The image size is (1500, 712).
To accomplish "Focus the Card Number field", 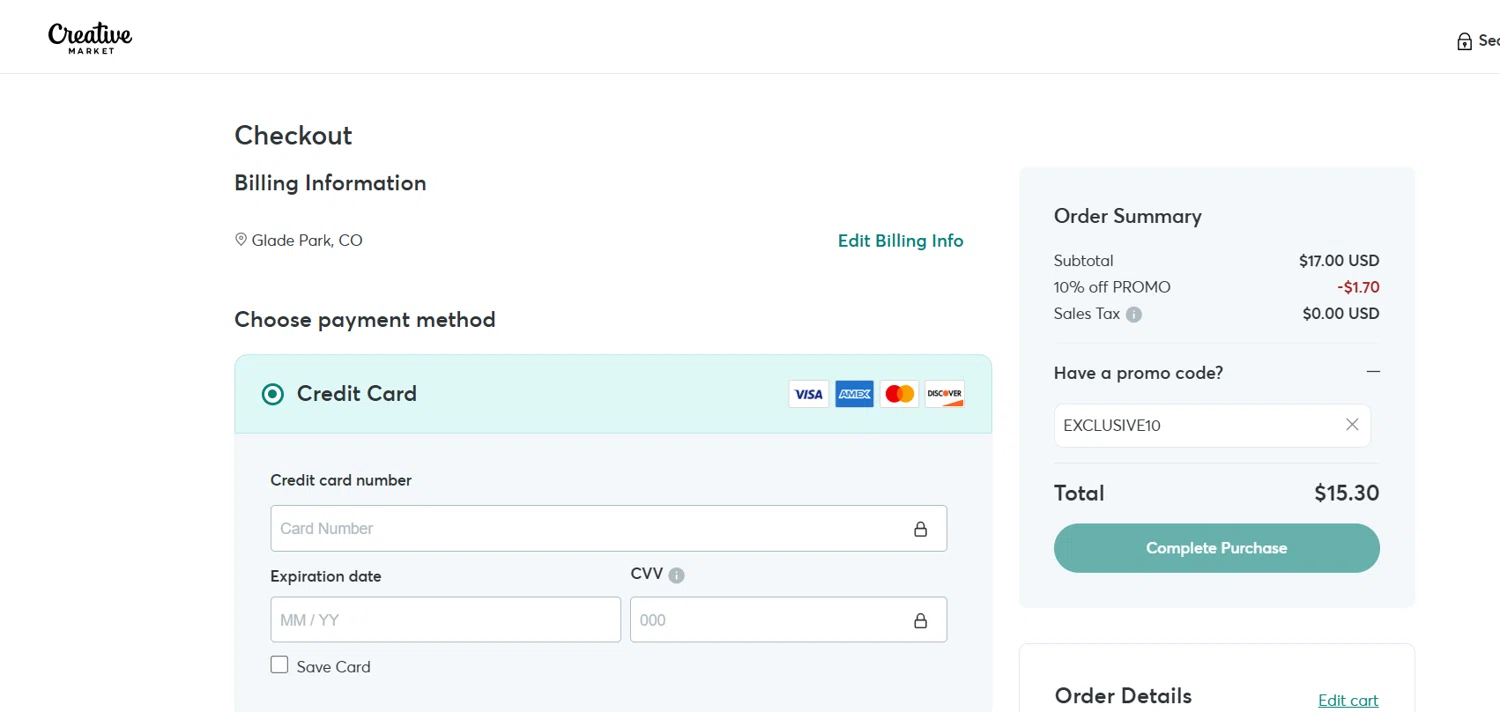I will [590, 528].
